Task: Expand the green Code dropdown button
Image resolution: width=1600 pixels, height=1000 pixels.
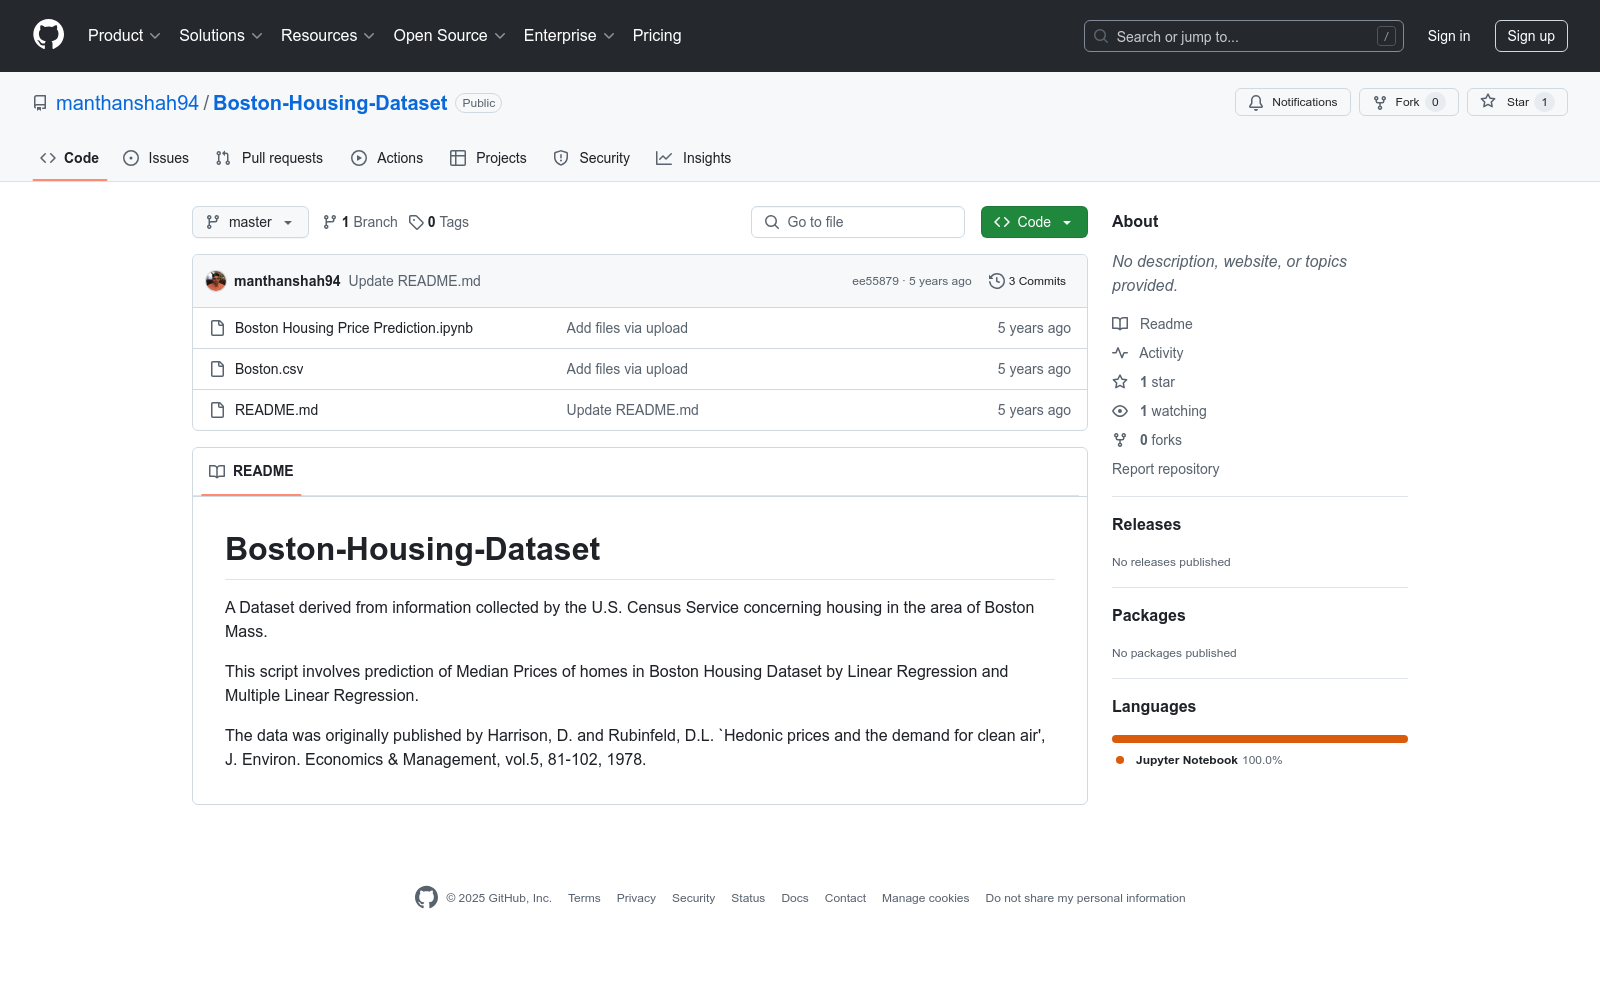Action: pyautogui.click(x=1034, y=222)
